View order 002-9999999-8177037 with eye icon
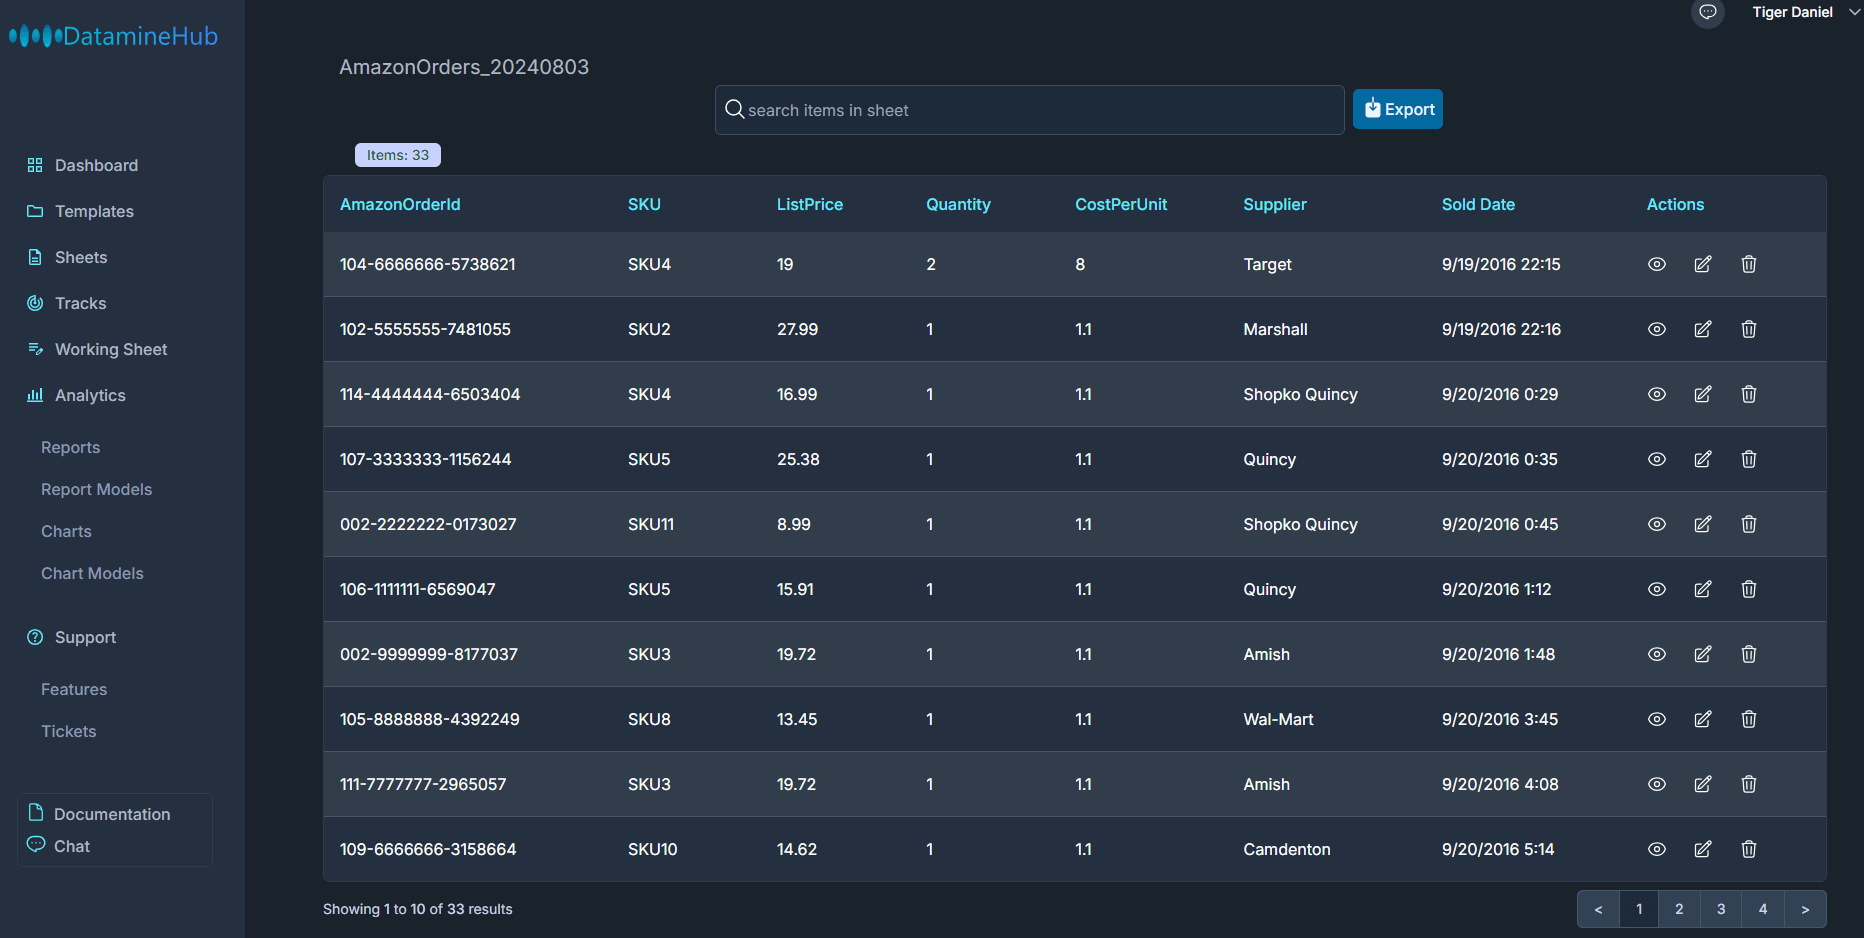Image resolution: width=1864 pixels, height=938 pixels. [x=1657, y=654]
